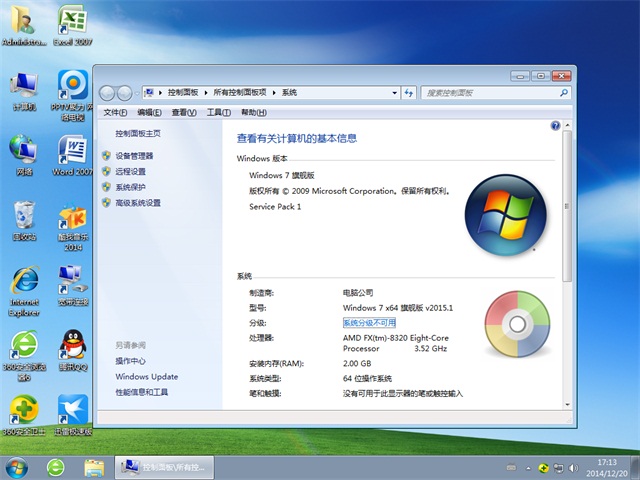Open the 操作中心 link
The image size is (640, 480).
[x=131, y=361]
